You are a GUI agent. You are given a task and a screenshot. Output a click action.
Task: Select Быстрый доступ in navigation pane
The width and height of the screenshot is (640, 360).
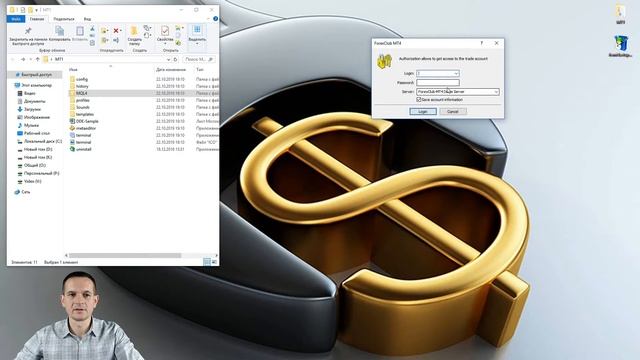click(x=36, y=75)
